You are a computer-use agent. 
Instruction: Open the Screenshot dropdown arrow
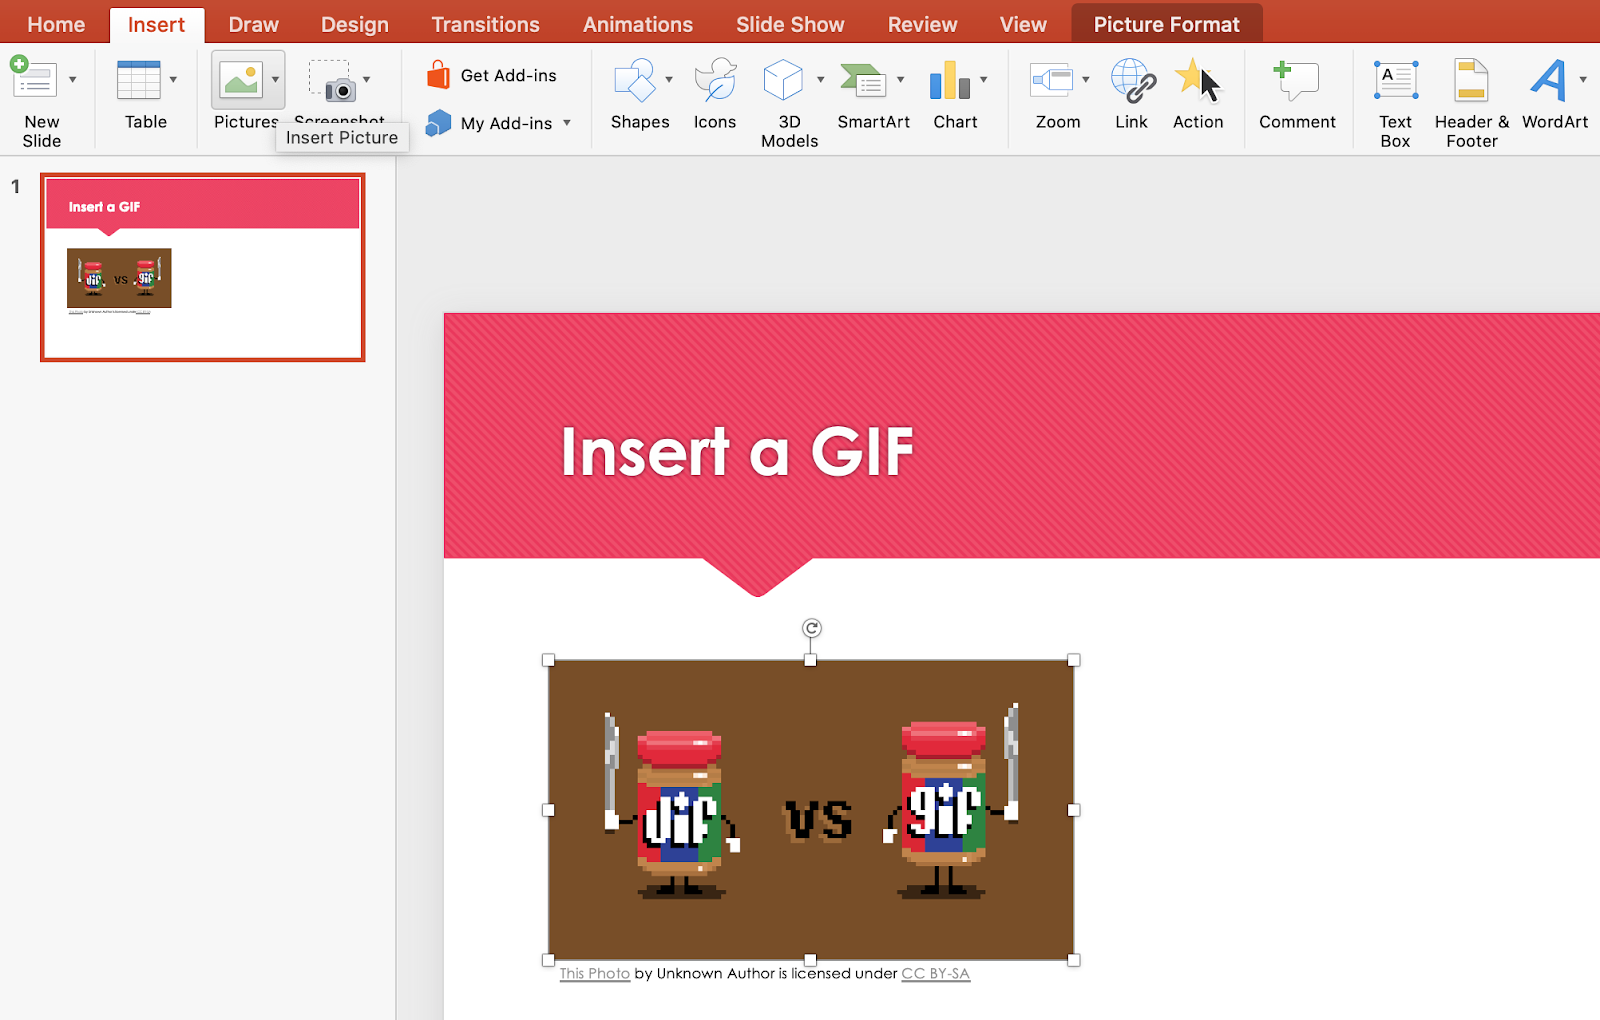click(366, 79)
